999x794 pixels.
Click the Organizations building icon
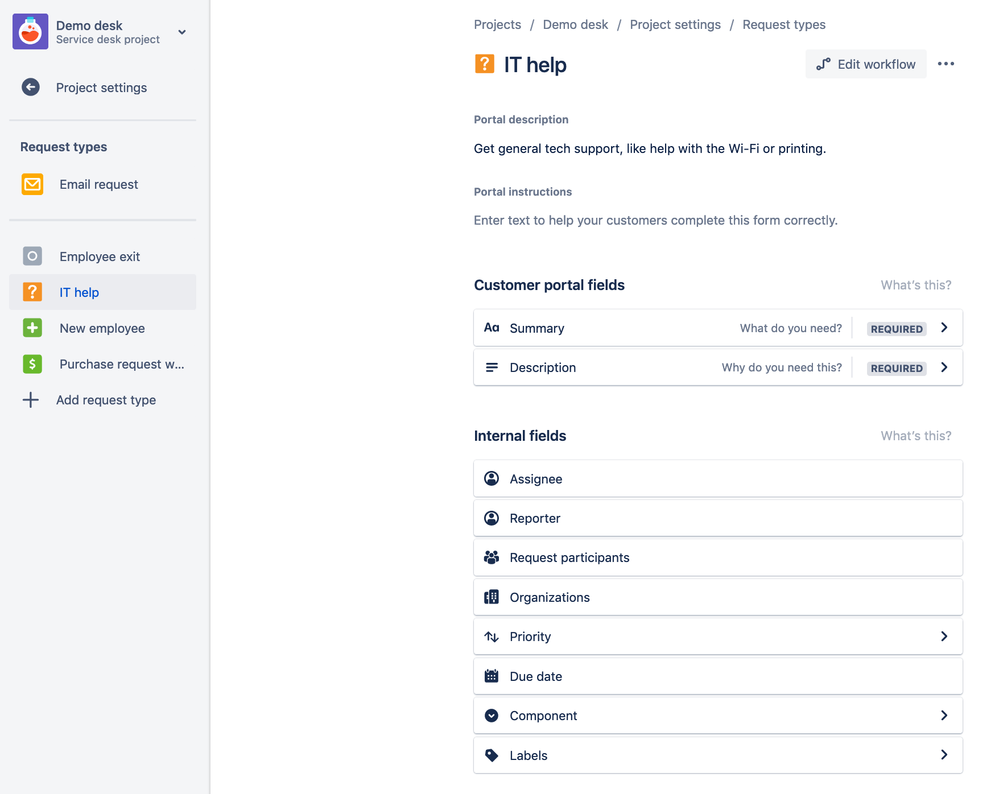click(491, 597)
